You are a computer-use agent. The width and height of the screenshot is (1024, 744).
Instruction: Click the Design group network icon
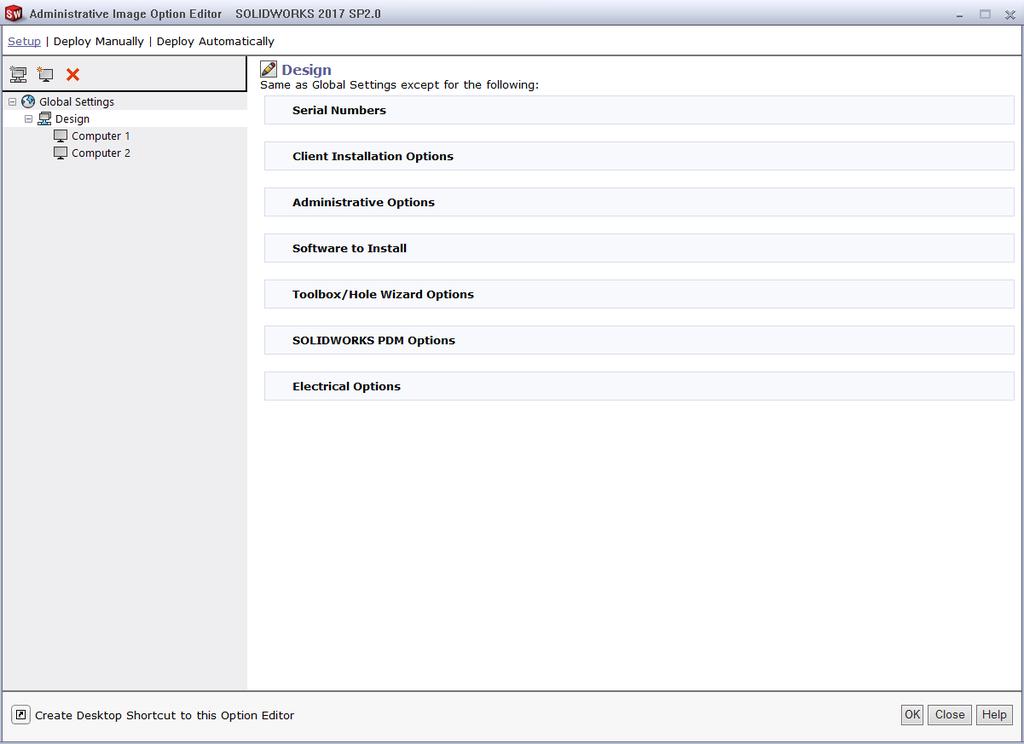44,119
